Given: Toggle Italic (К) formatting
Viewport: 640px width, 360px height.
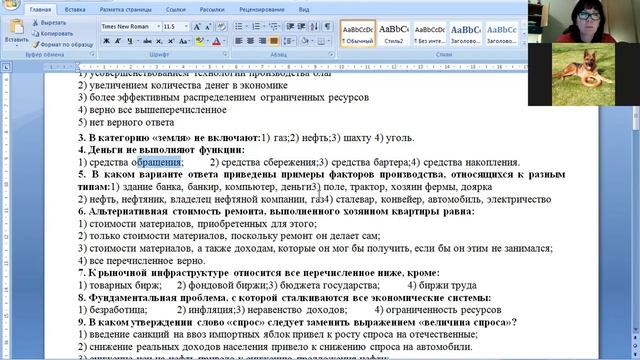Looking at the screenshot, I should click(x=118, y=41).
